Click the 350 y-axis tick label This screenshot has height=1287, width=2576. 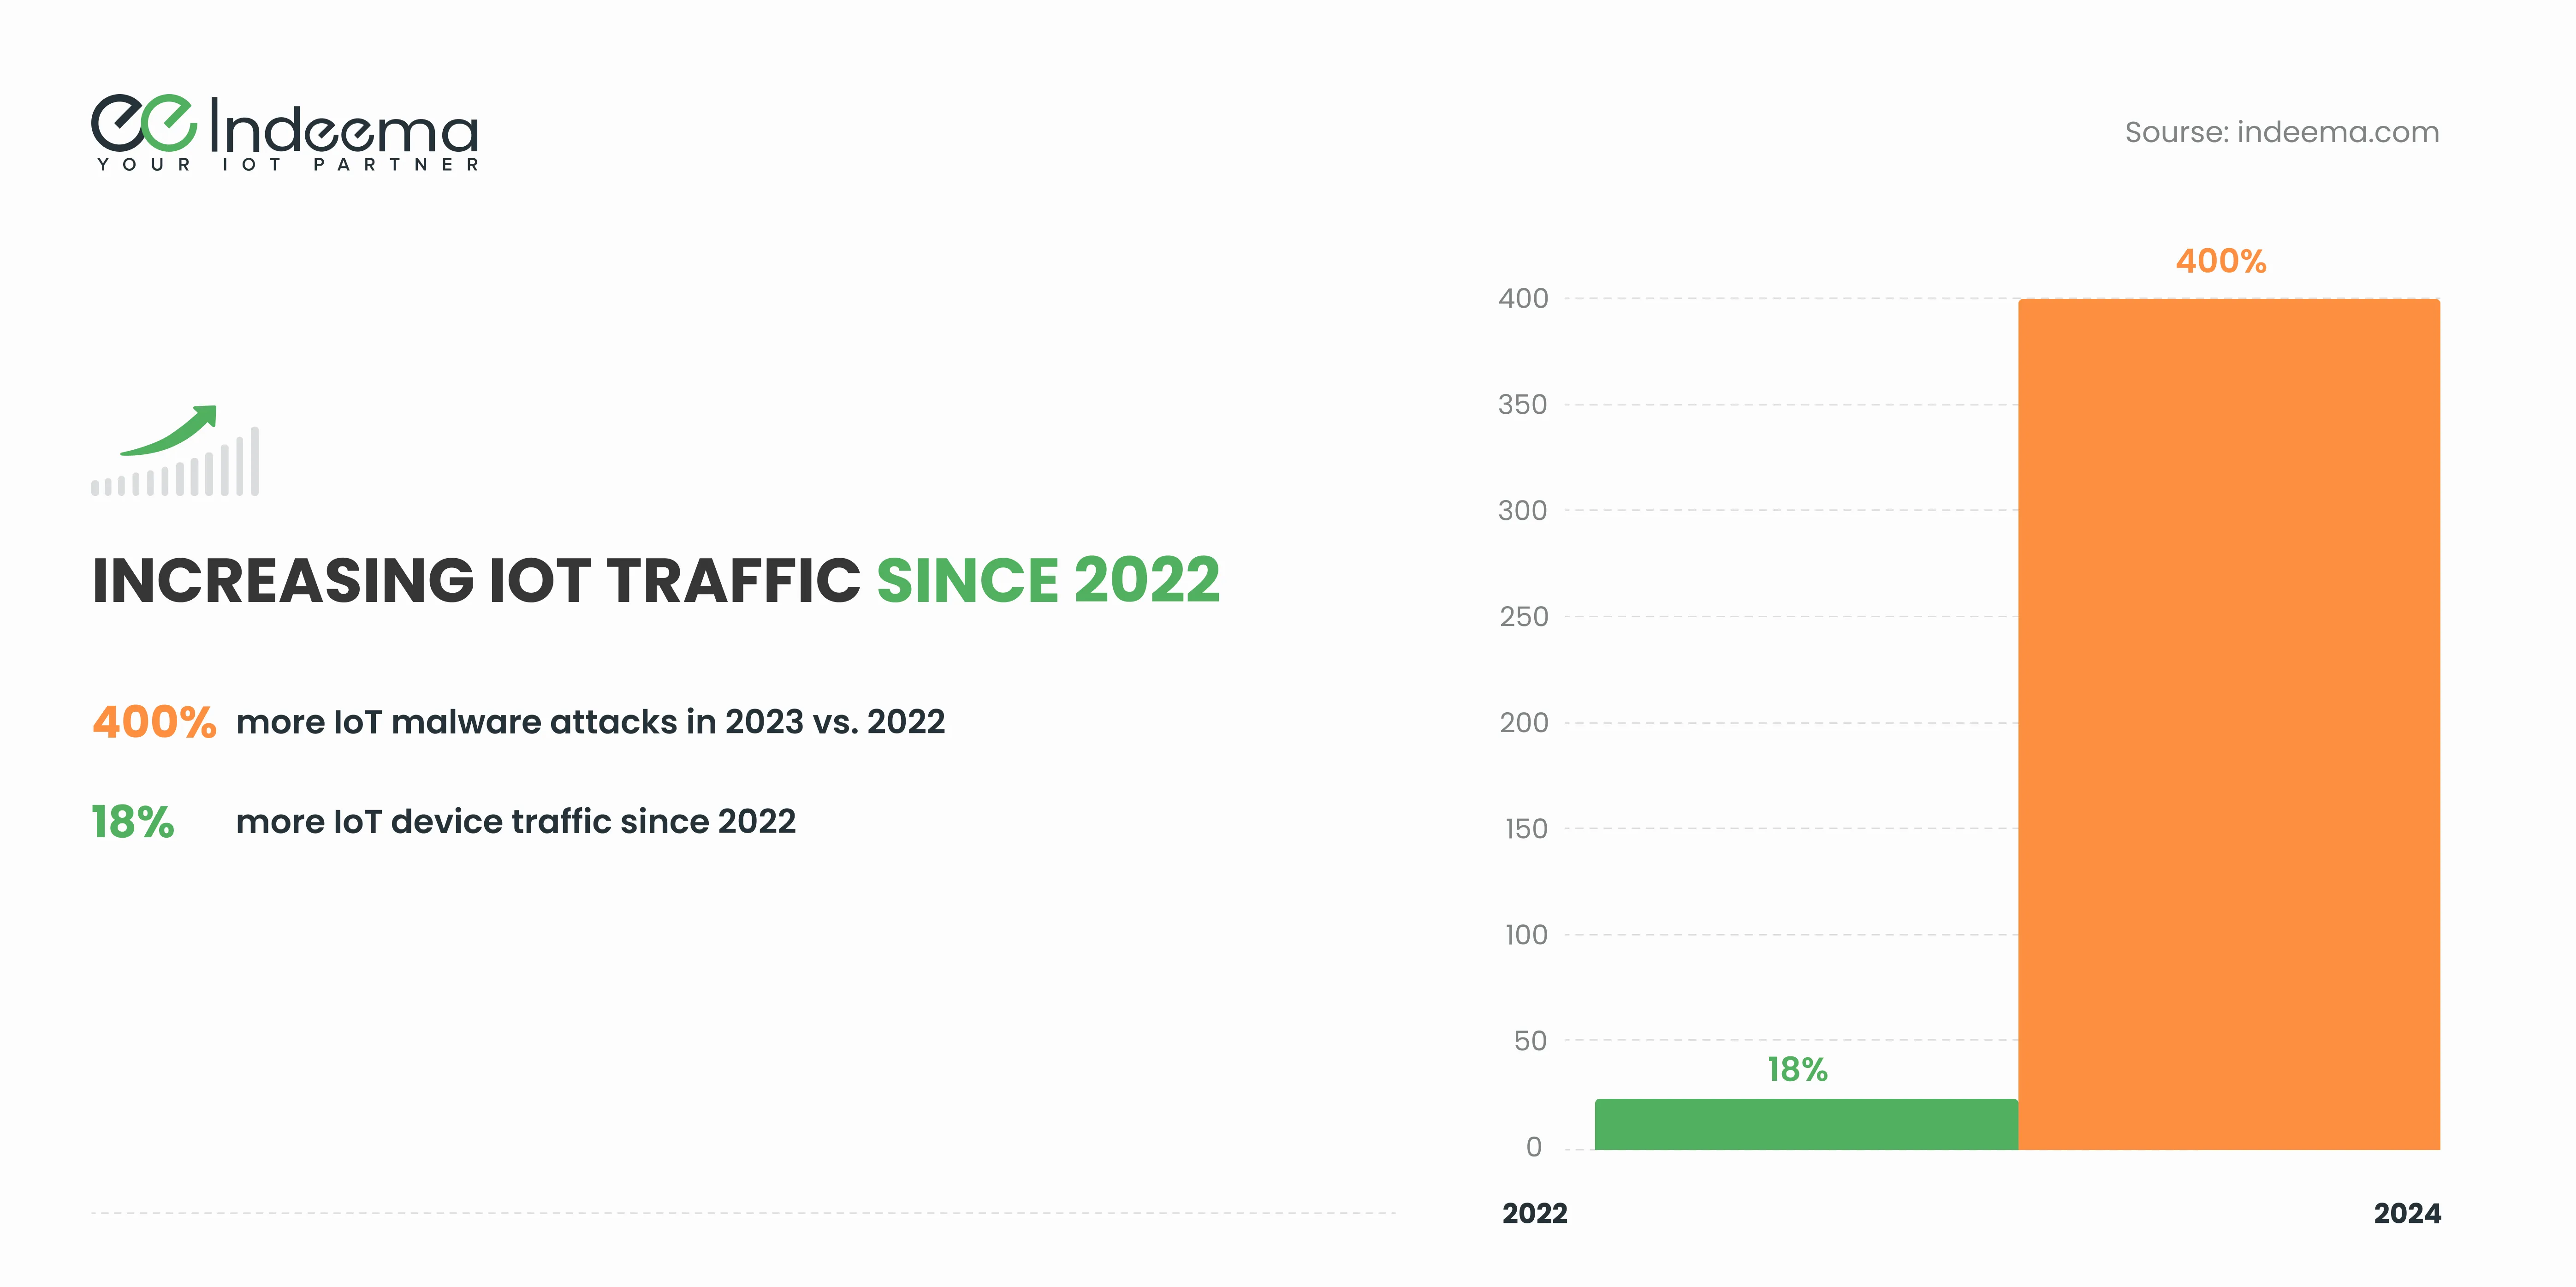coord(1522,405)
